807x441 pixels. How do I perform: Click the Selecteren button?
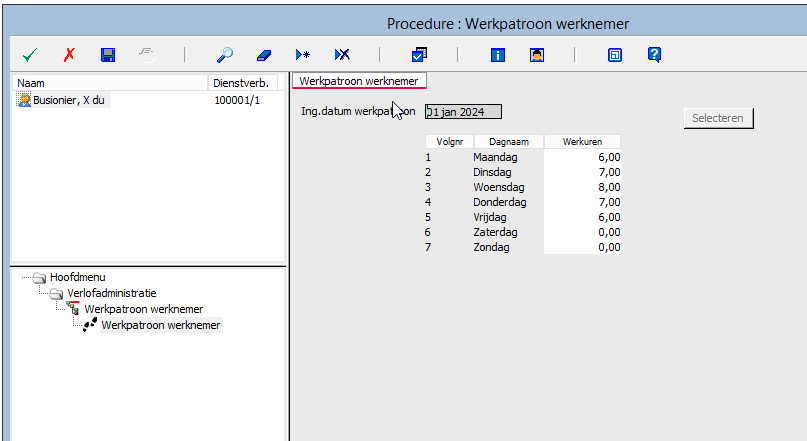(x=718, y=118)
